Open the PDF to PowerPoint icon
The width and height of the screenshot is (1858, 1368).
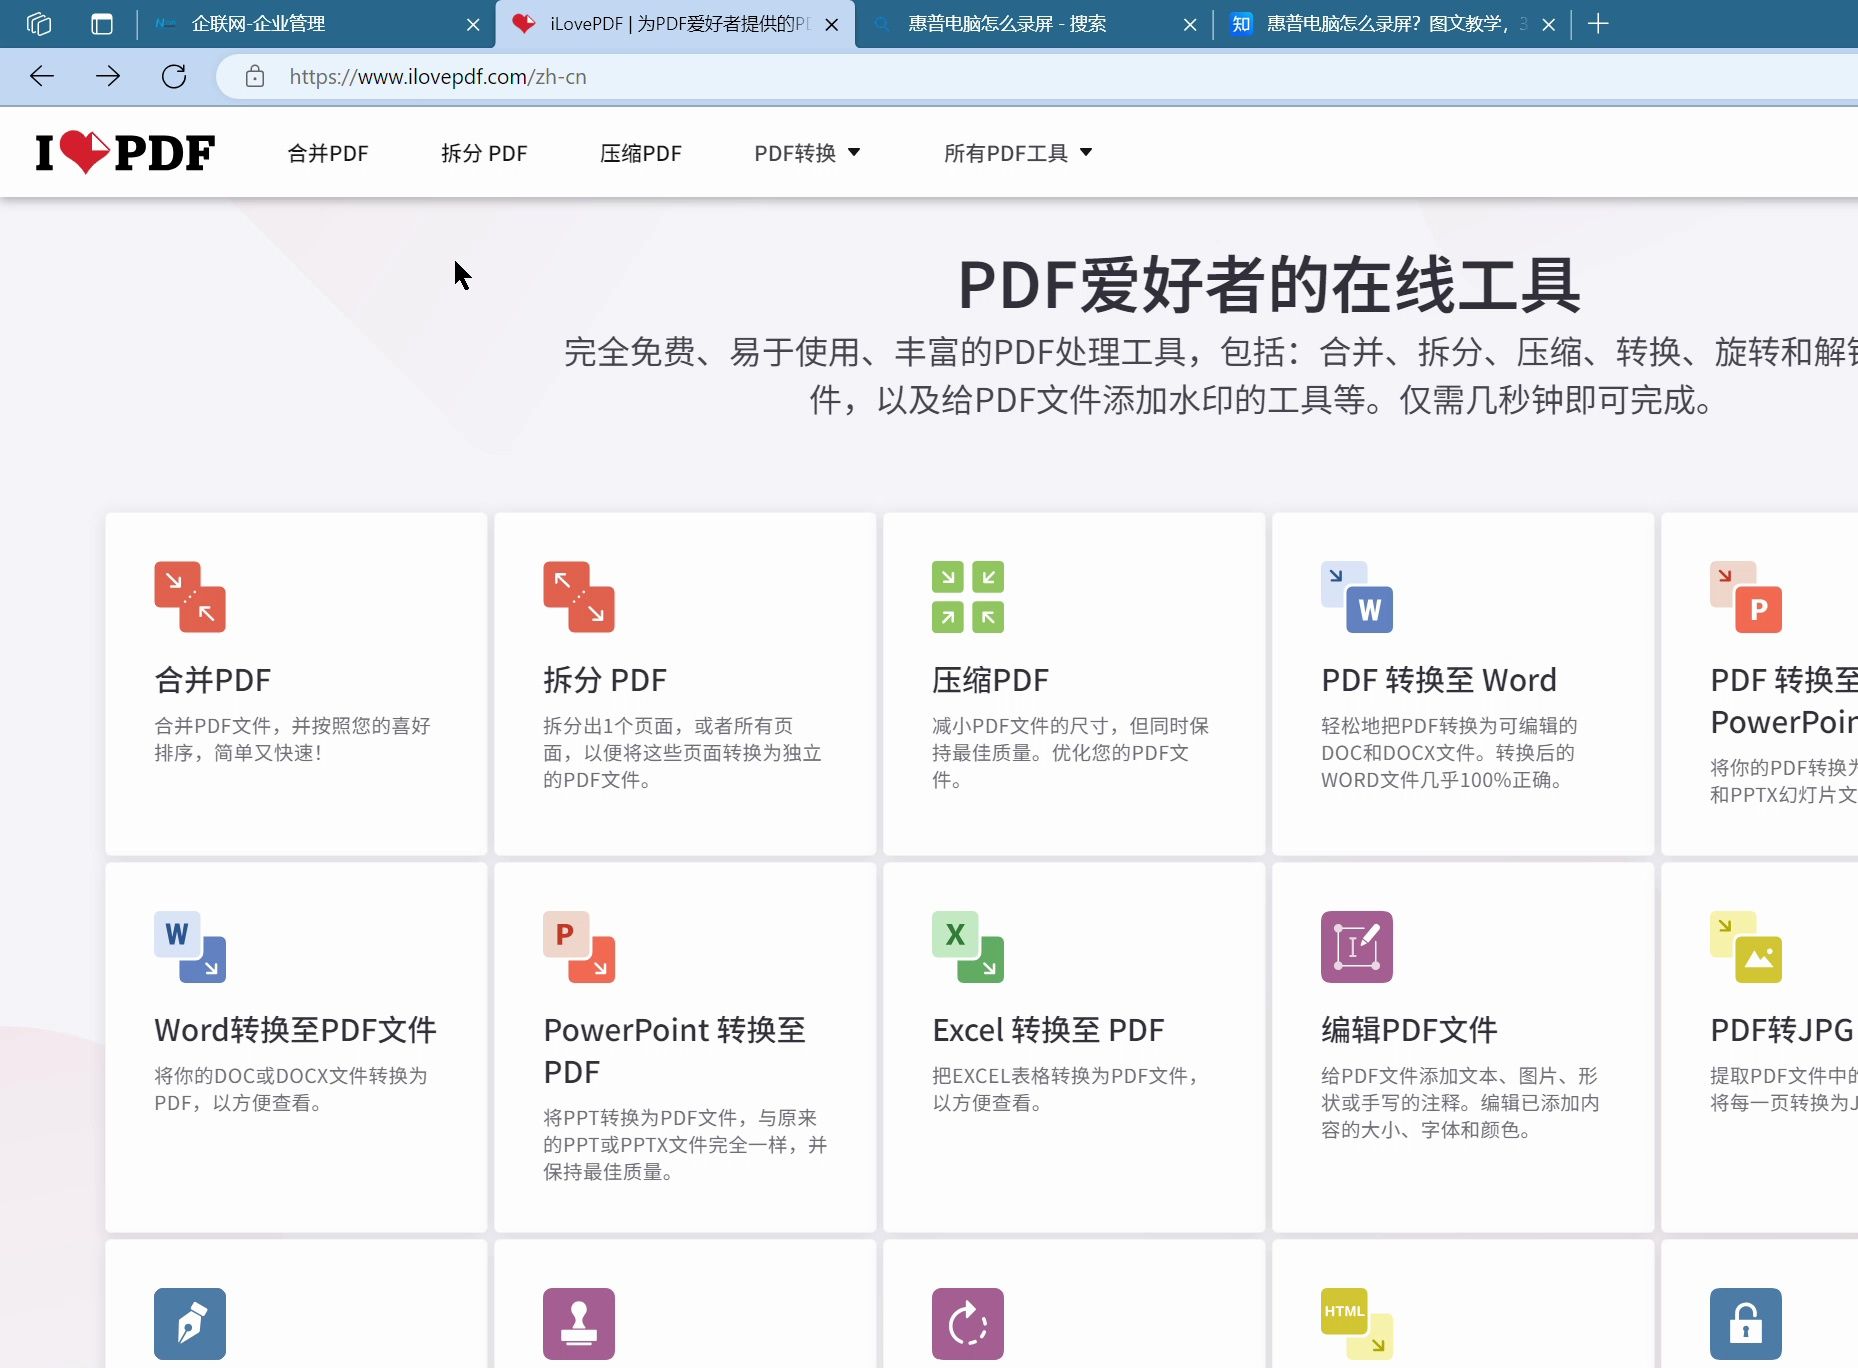[x=1746, y=597]
